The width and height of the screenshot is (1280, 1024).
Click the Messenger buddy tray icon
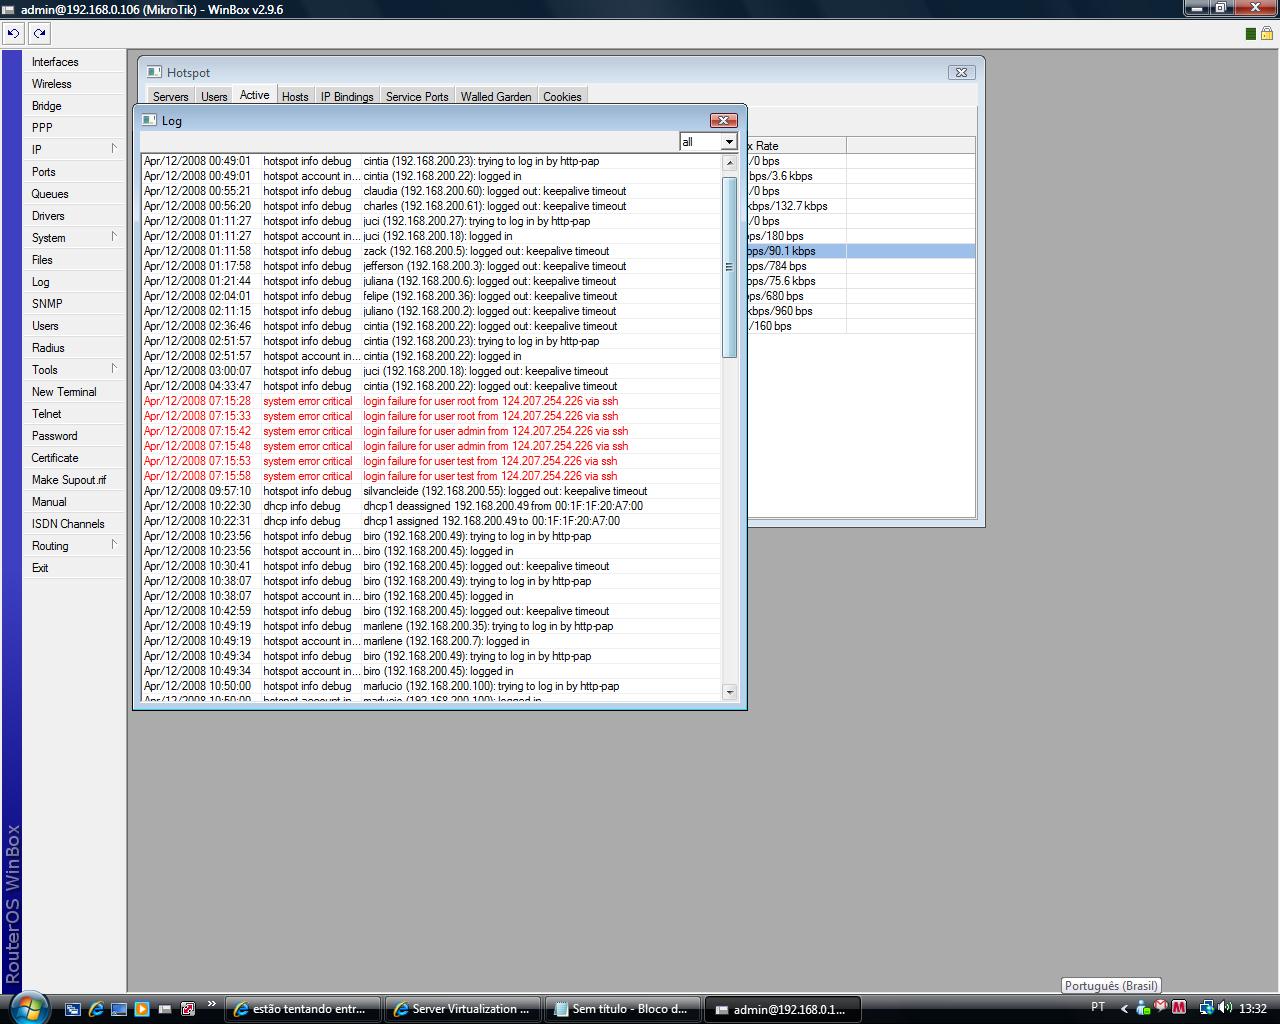point(1143,1008)
